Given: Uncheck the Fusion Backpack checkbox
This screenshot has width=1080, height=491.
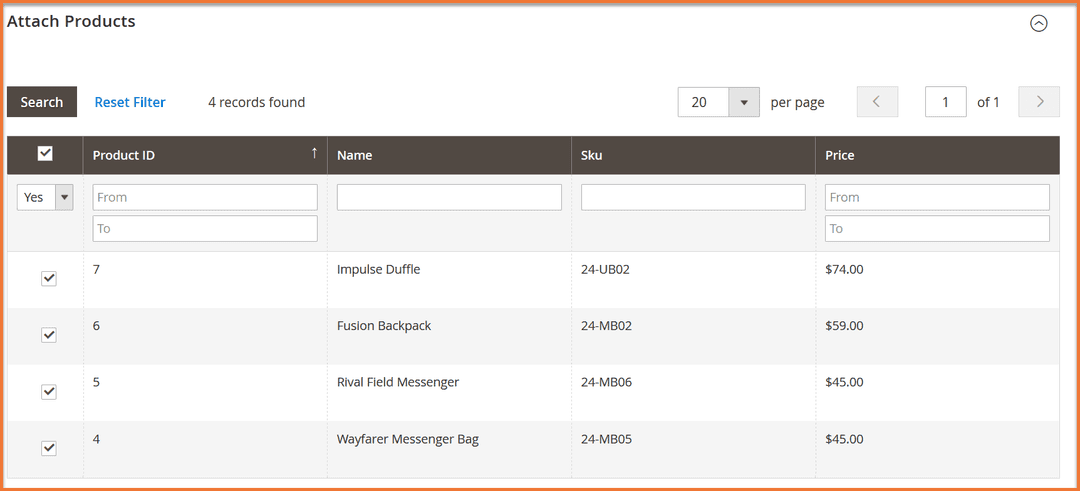Looking at the screenshot, I should pyautogui.click(x=49, y=335).
